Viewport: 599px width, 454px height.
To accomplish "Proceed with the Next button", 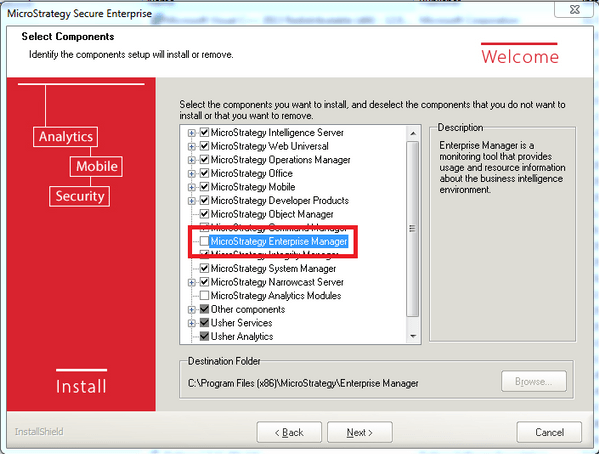I will tap(359, 432).
